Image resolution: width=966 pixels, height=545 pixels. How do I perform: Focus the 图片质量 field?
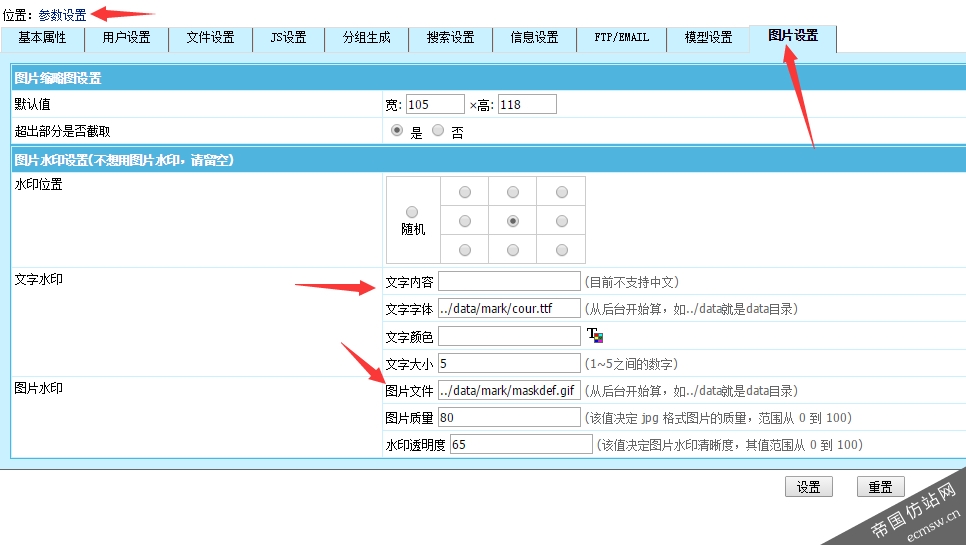[x=509, y=418]
